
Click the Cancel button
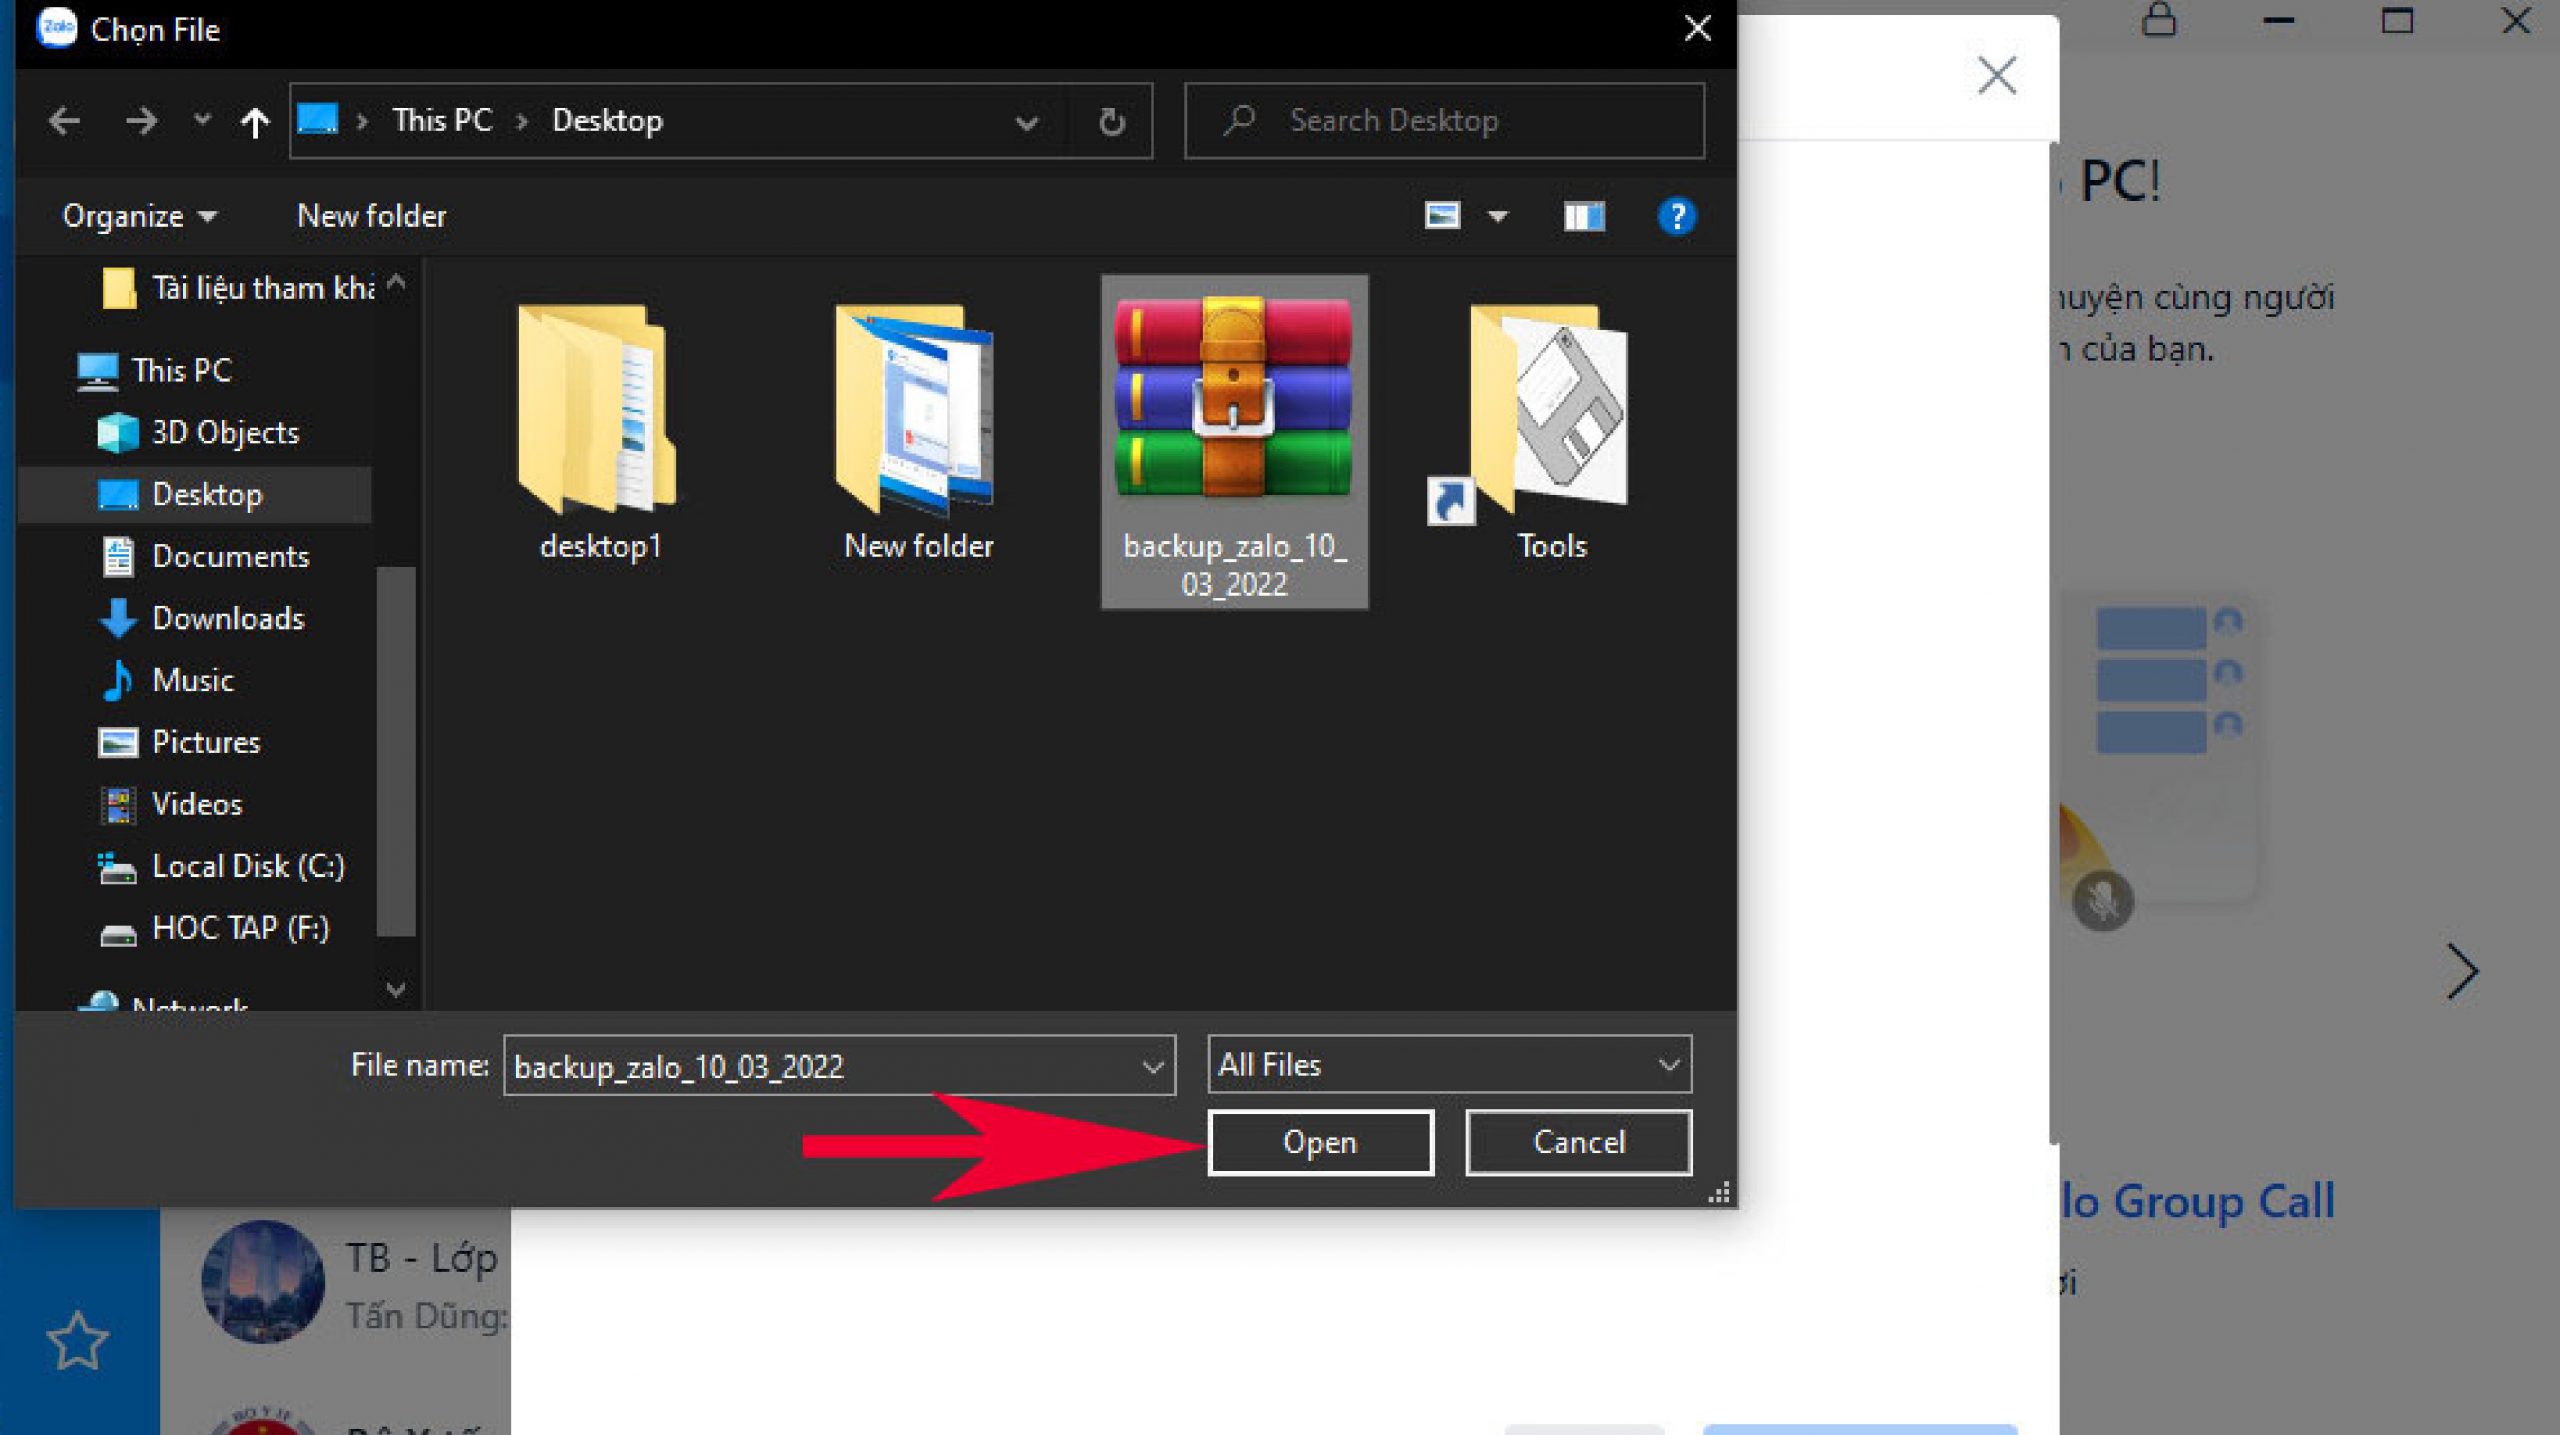[1578, 1142]
